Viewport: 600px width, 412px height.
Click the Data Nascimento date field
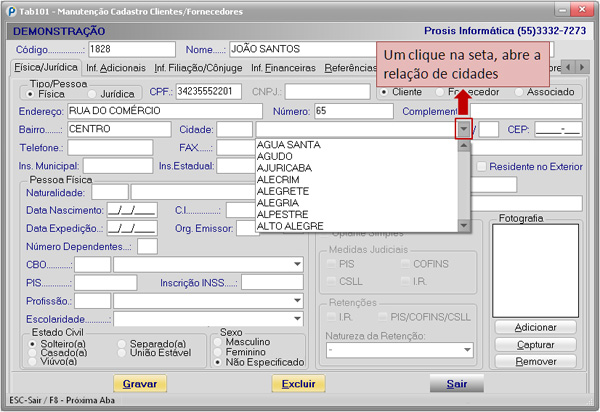(x=132, y=210)
